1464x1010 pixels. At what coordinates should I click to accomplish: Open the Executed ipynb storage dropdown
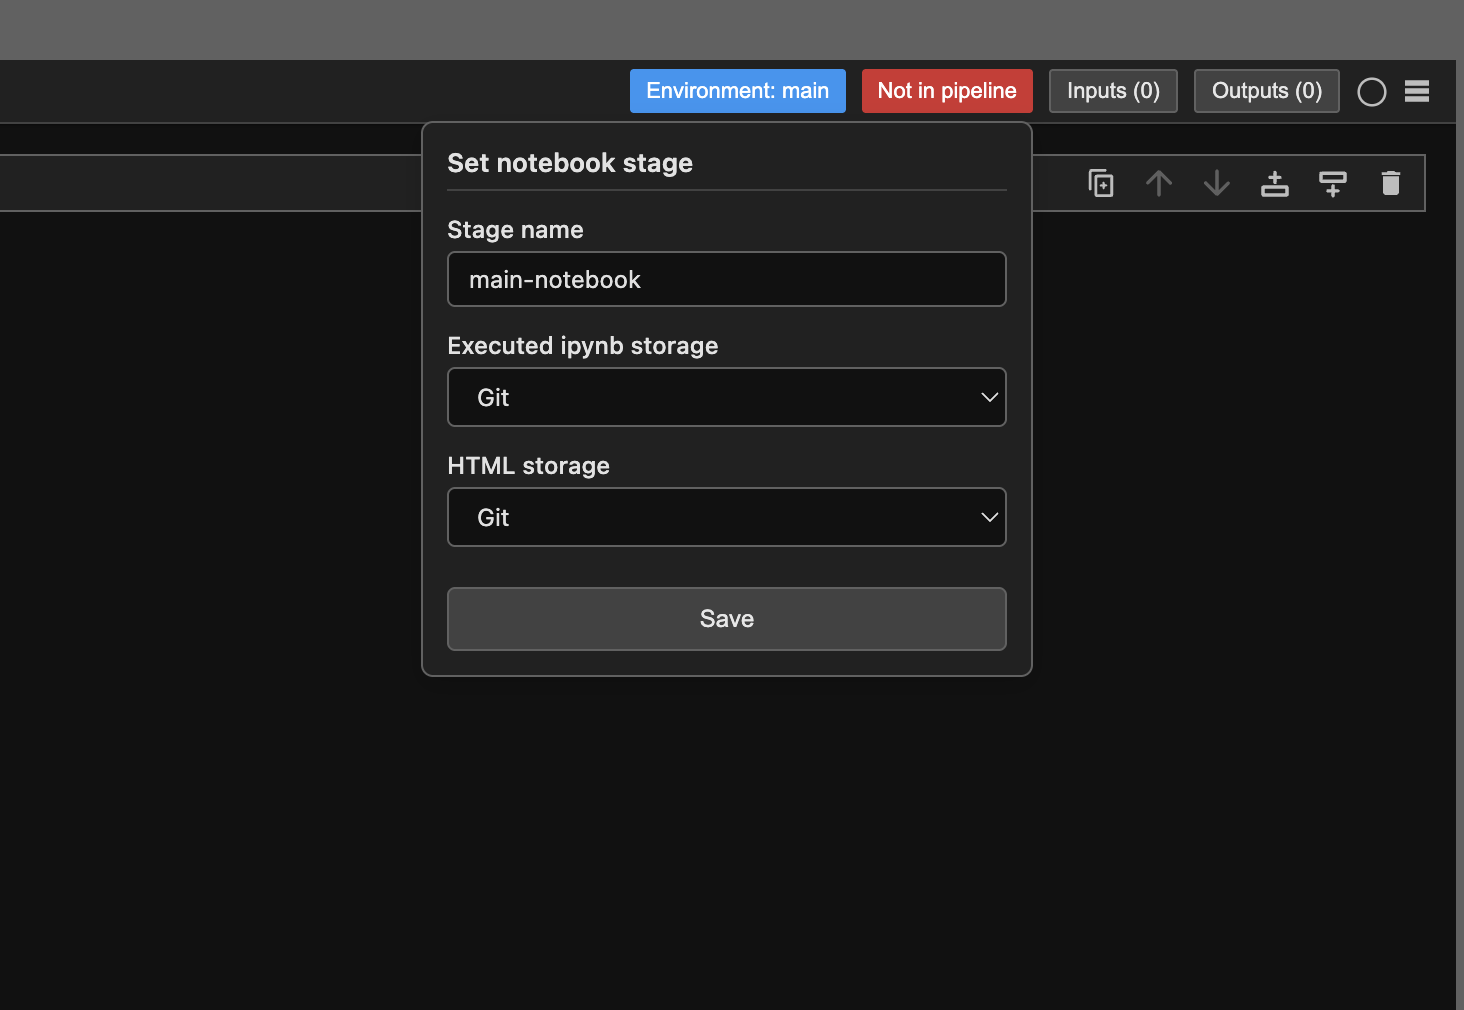726,397
